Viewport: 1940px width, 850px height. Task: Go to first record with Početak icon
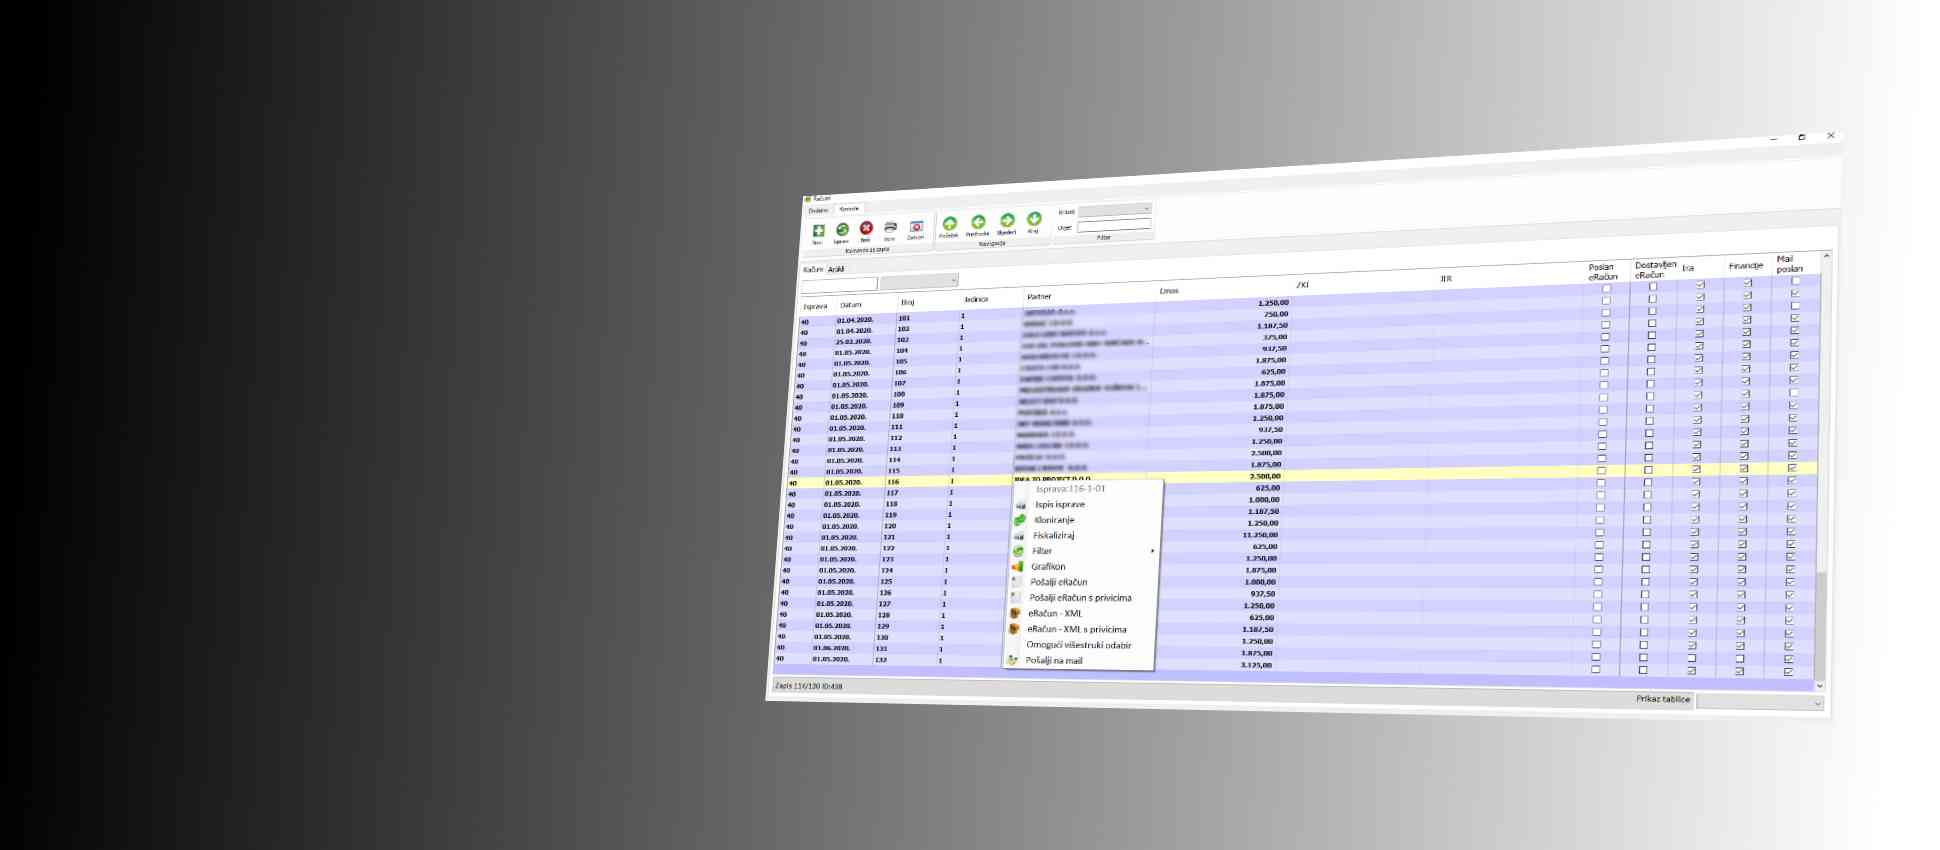pyautogui.click(x=949, y=223)
